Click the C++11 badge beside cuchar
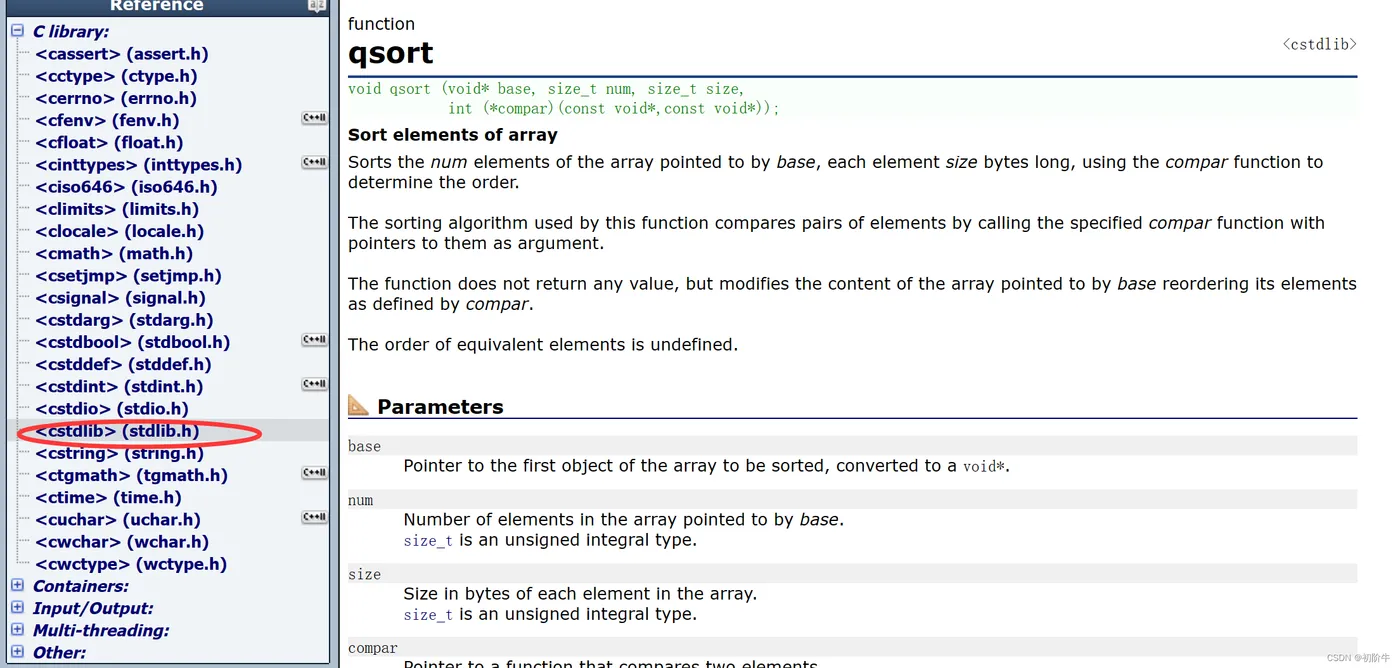 tap(314, 518)
